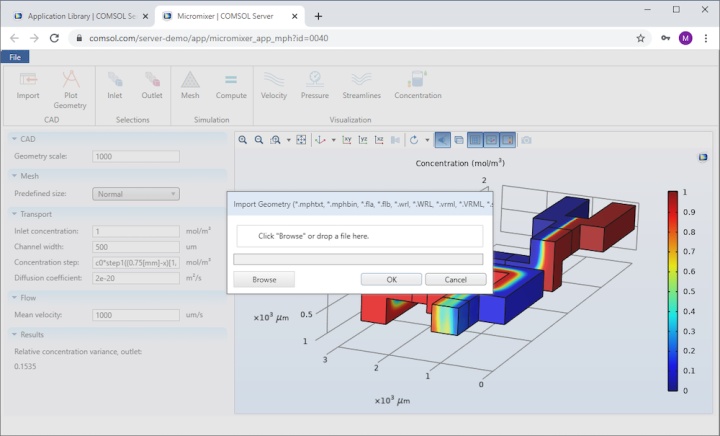Click the COMSOL logo in graphics corner

[x=703, y=157]
